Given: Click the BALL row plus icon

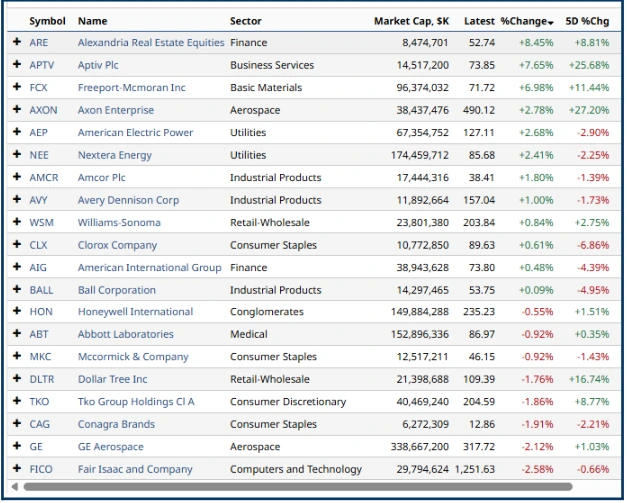Looking at the screenshot, I should [x=17, y=289].
